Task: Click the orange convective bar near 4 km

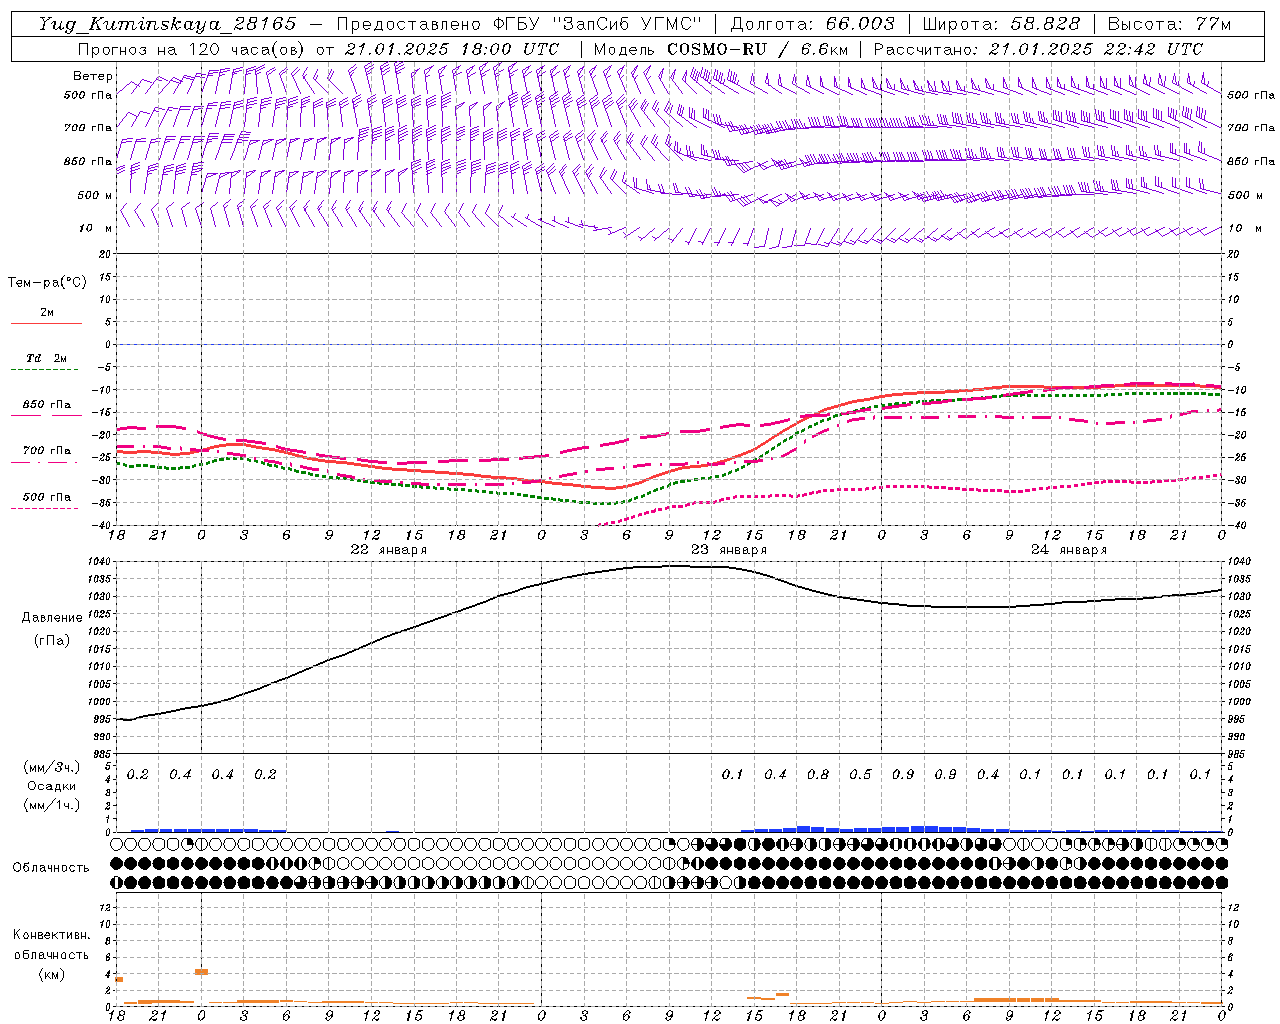Action: (201, 971)
